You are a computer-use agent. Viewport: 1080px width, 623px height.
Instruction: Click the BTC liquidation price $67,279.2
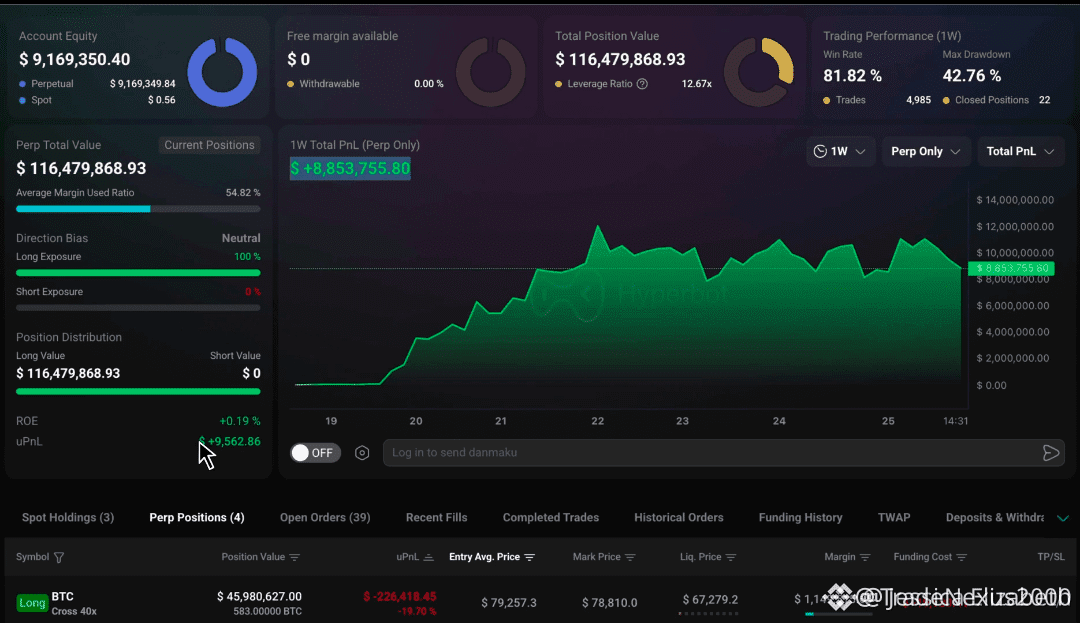tap(710, 600)
